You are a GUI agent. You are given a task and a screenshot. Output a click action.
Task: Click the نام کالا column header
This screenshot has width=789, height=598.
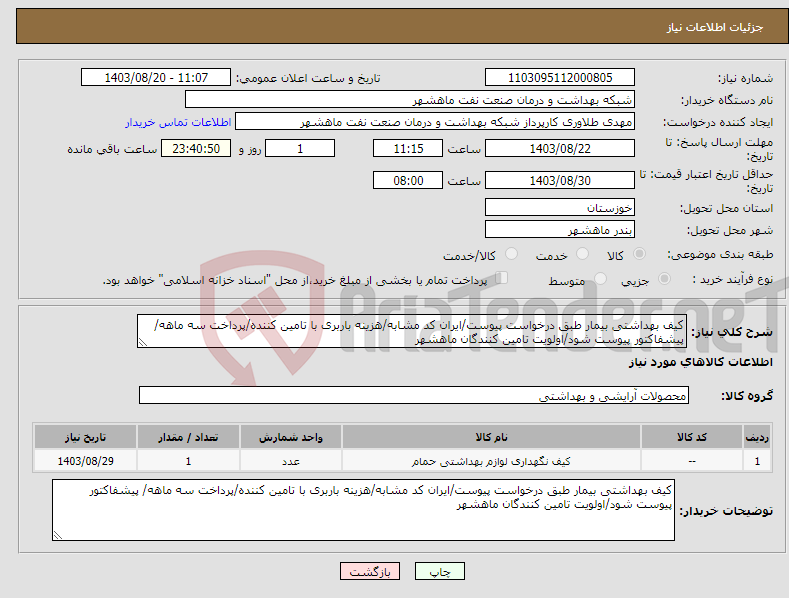click(x=491, y=437)
